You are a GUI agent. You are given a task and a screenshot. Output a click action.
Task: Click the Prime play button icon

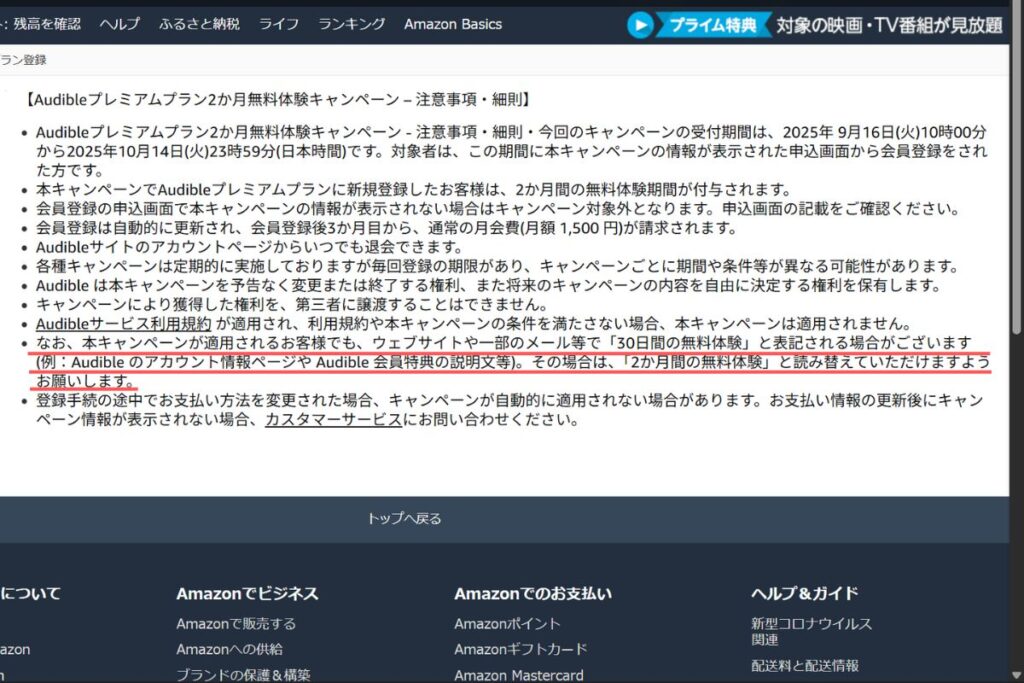tap(640, 25)
